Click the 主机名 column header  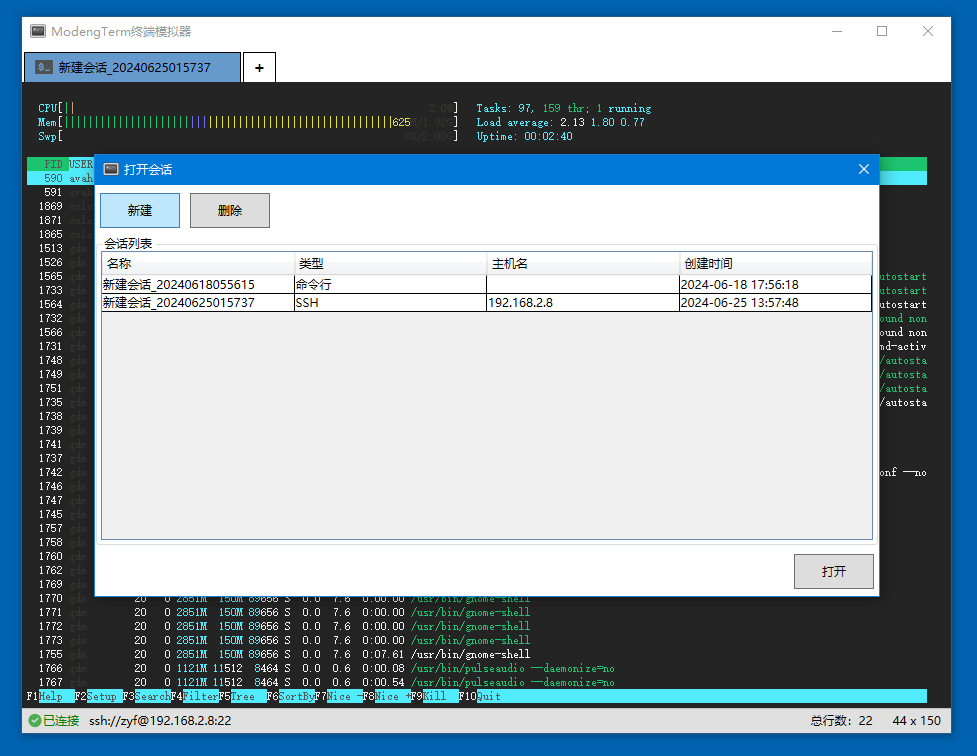[x=583, y=264]
